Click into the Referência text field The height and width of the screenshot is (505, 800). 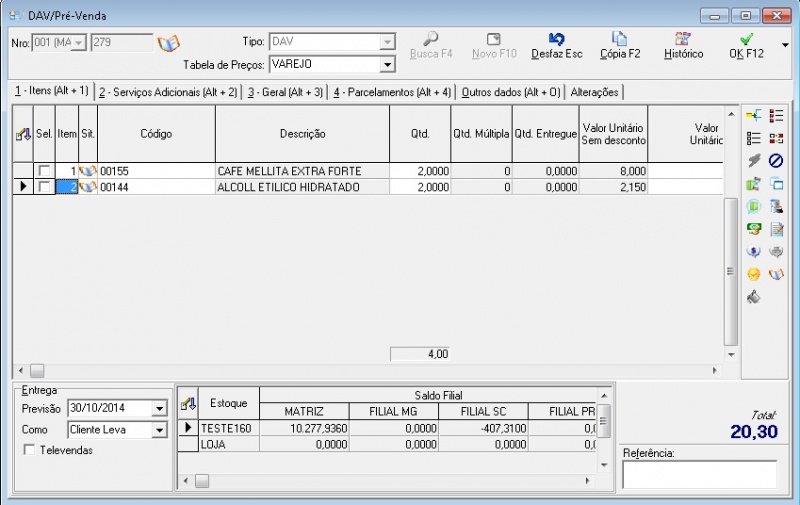pos(698,474)
